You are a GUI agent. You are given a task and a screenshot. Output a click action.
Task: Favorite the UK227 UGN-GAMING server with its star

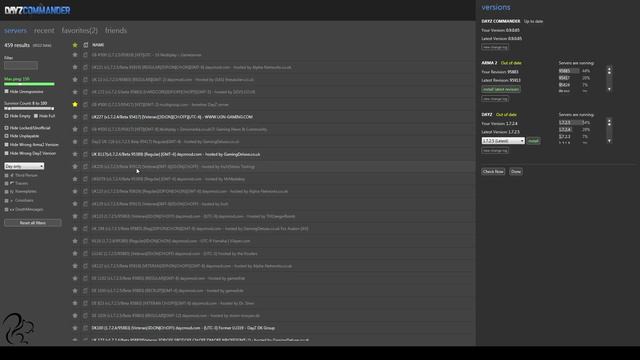pos(75,117)
